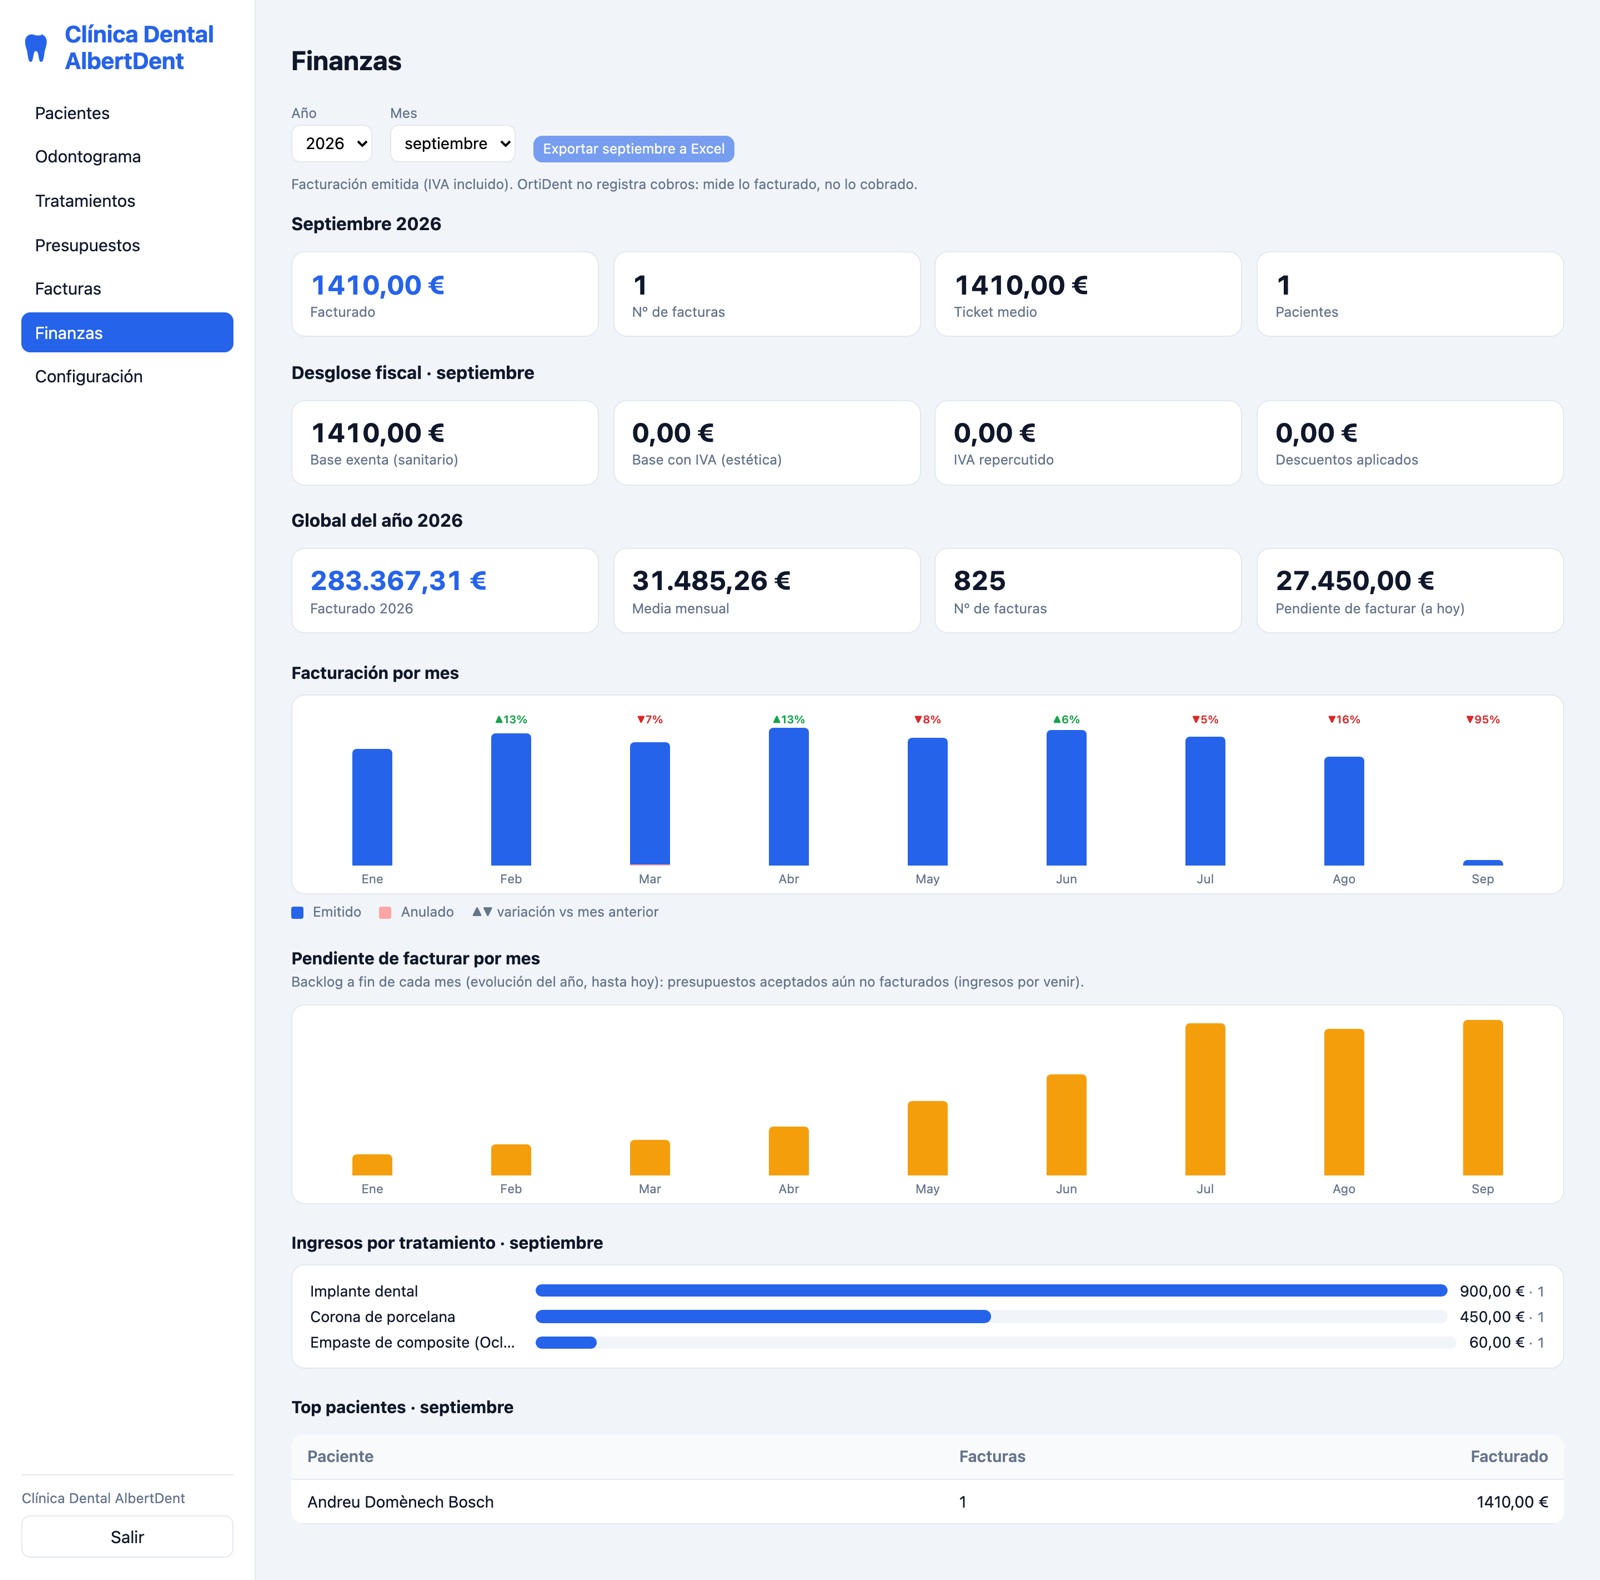The width and height of the screenshot is (1600, 1580).
Task: Click the IVA repercutido card
Action: (x=1088, y=443)
